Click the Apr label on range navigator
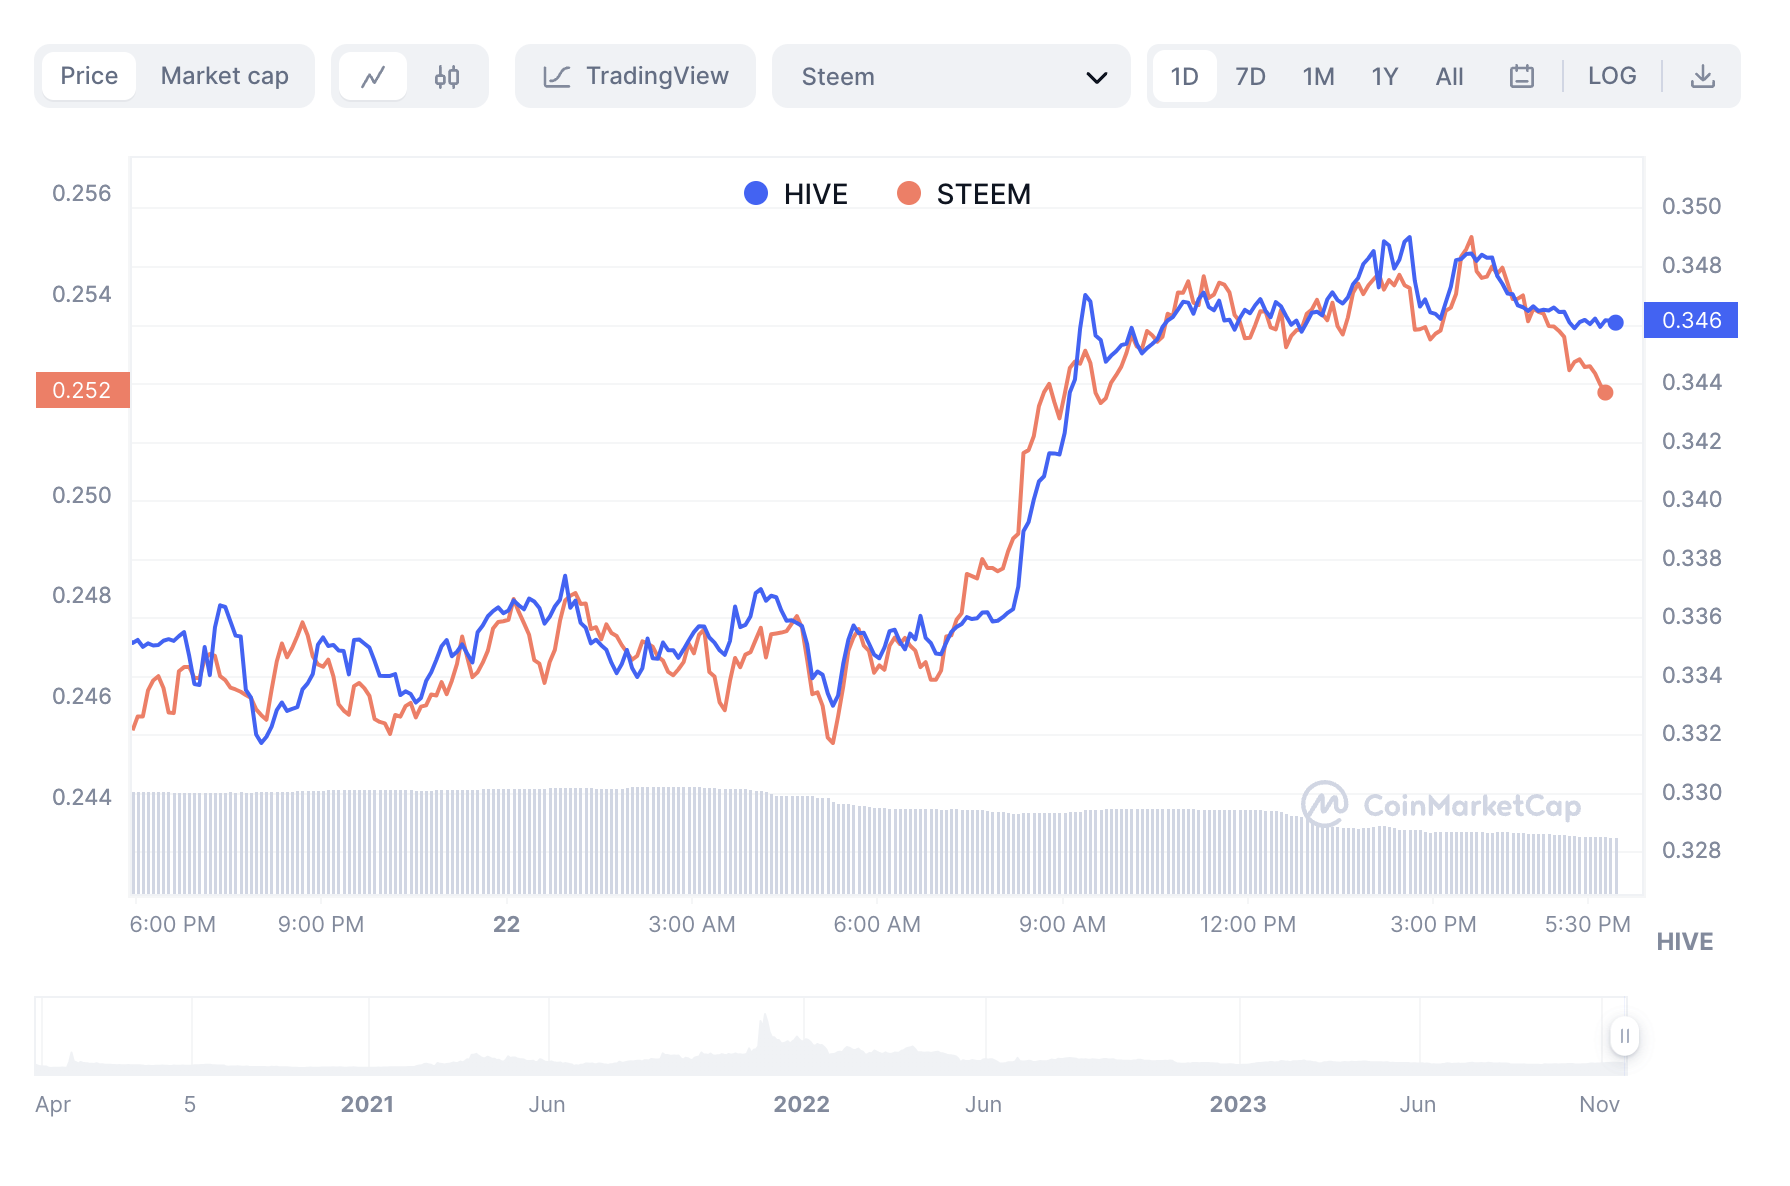1790x1186 pixels. (53, 1104)
